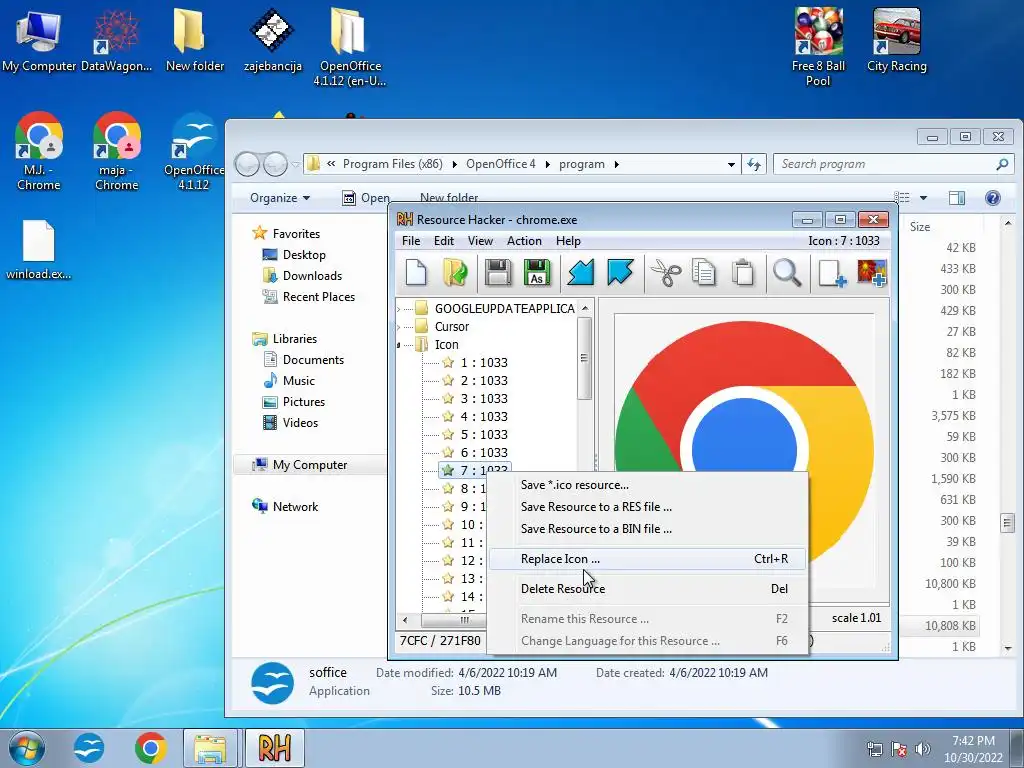Click the Copy pages icon in Resource Hacker

(704, 273)
